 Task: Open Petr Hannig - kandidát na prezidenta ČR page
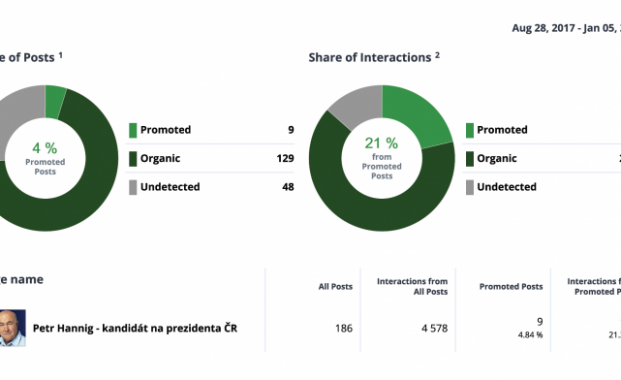(x=135, y=328)
